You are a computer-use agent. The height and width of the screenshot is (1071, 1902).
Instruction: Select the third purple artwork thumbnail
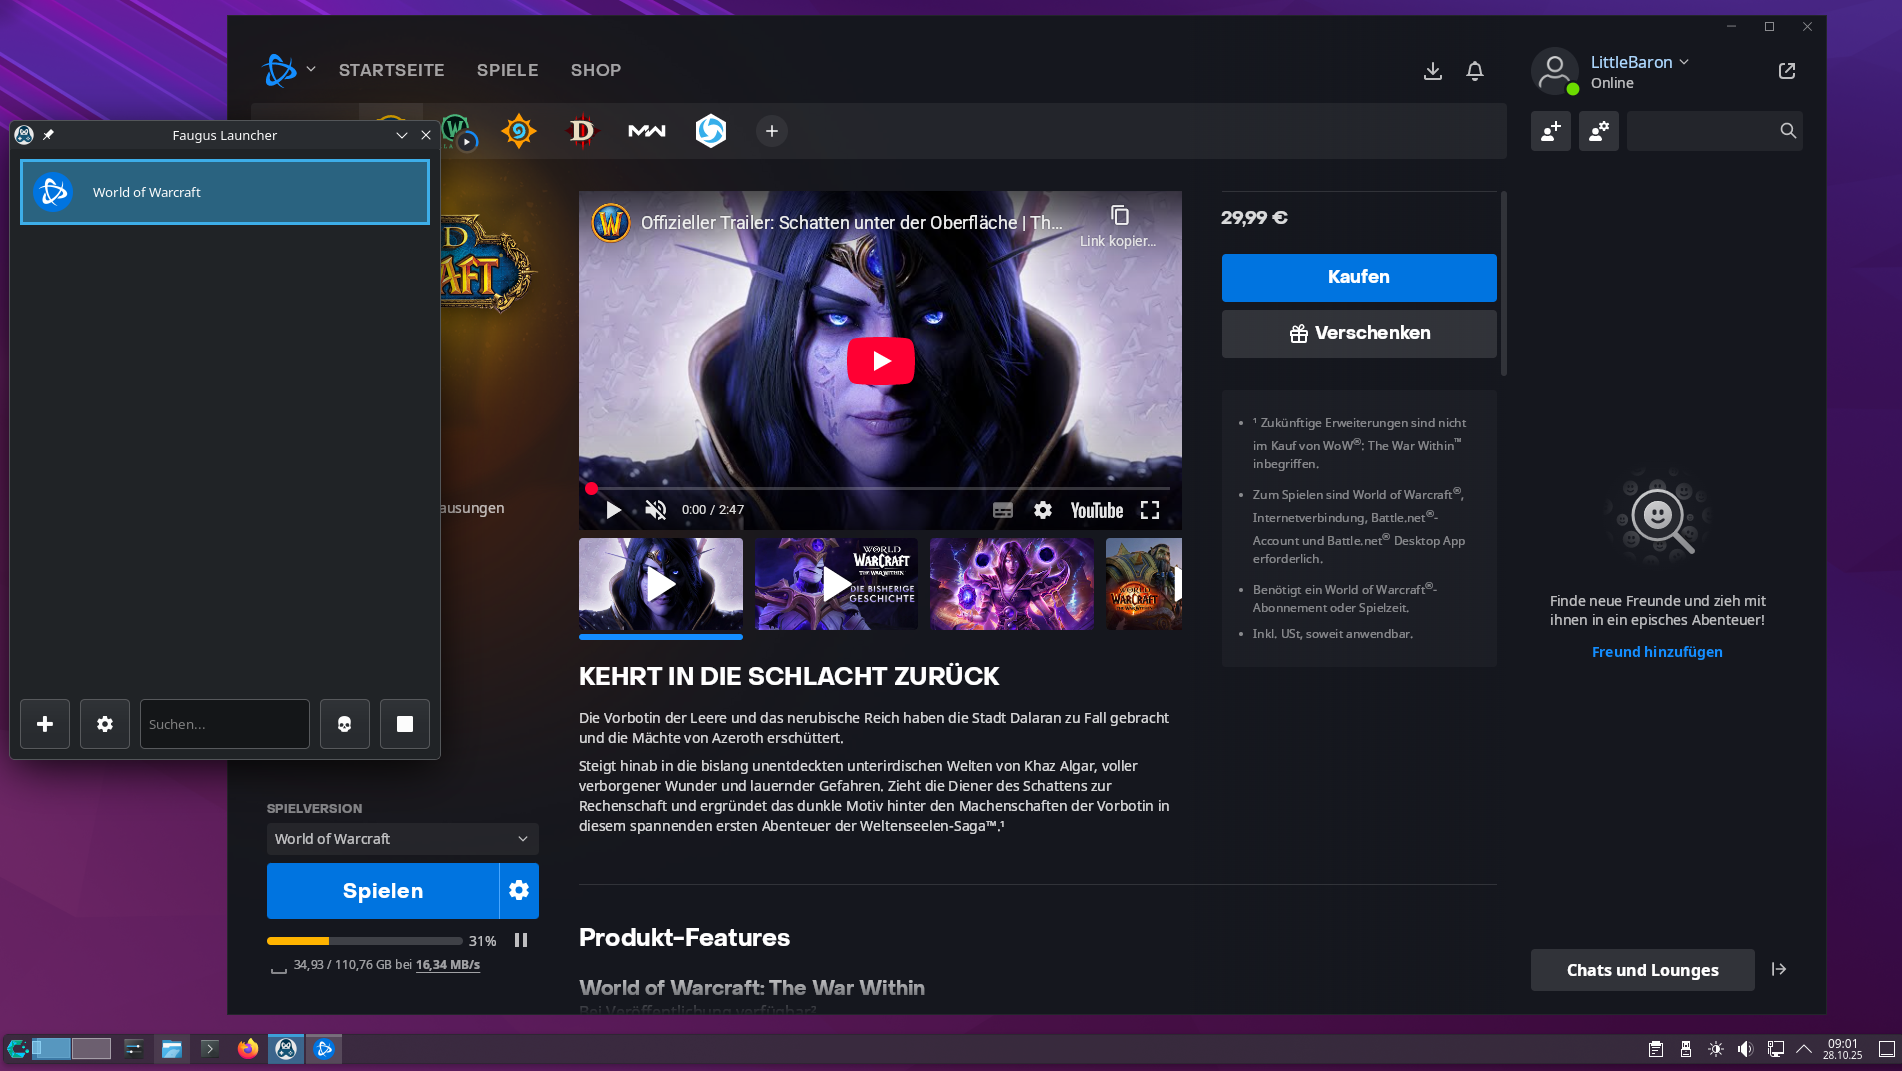(1011, 584)
